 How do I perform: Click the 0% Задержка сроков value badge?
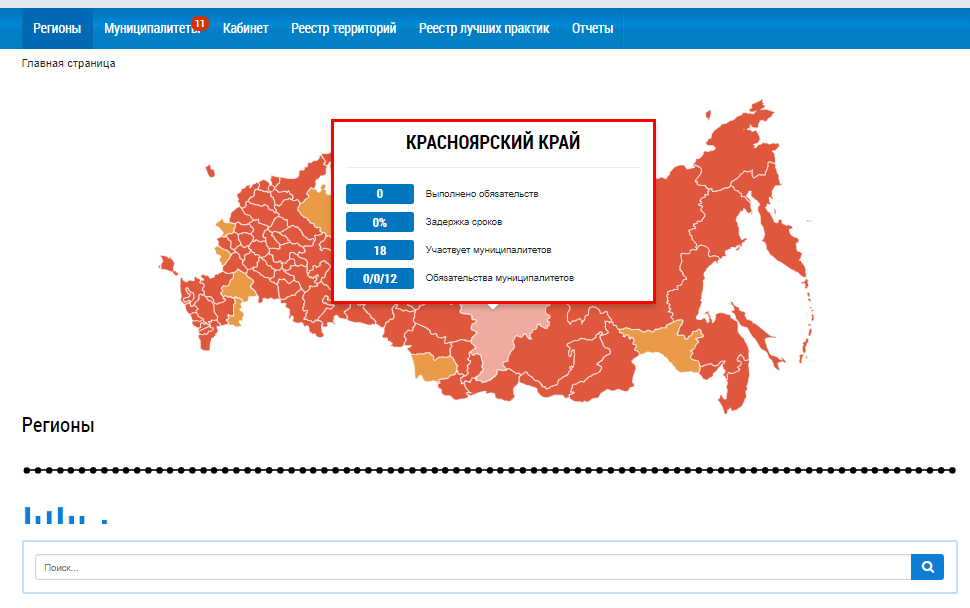point(380,222)
